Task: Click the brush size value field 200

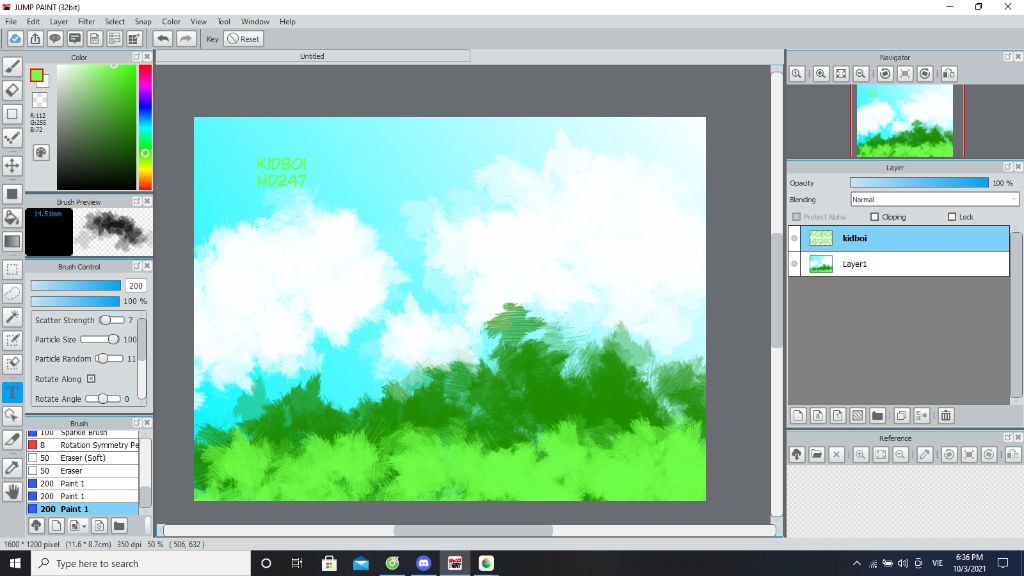Action: click(135, 285)
